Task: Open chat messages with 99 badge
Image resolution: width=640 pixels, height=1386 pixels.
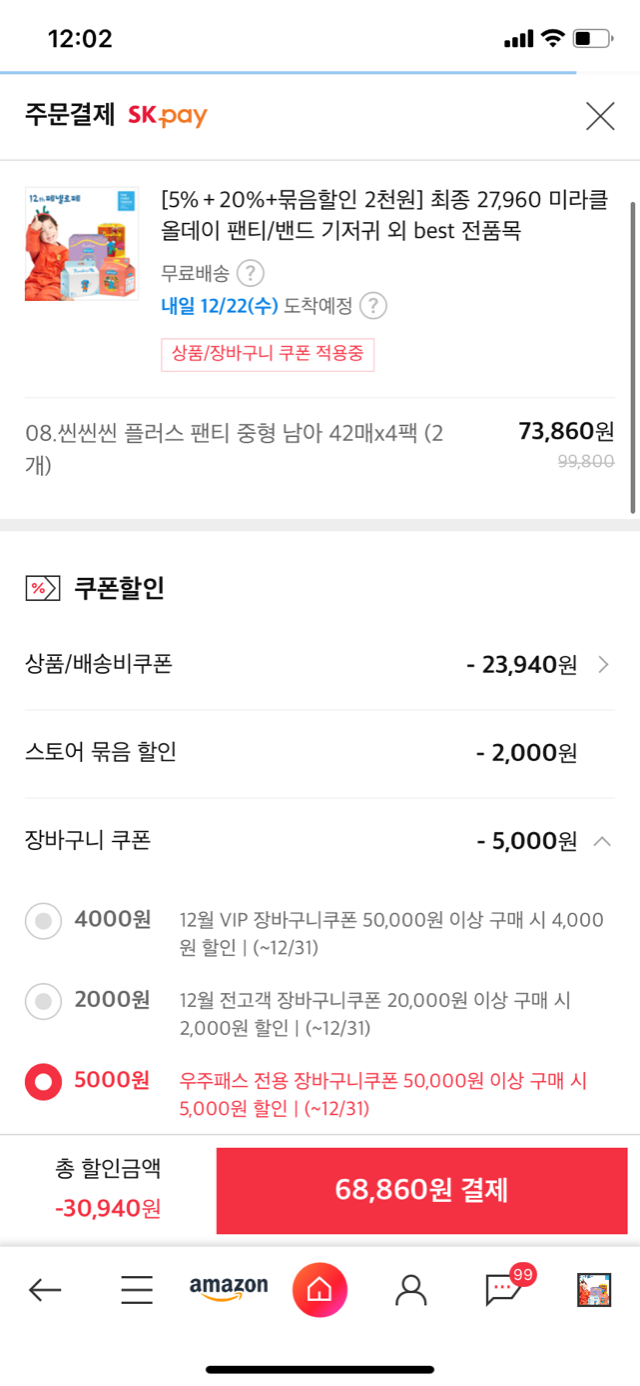Action: coord(503,1289)
